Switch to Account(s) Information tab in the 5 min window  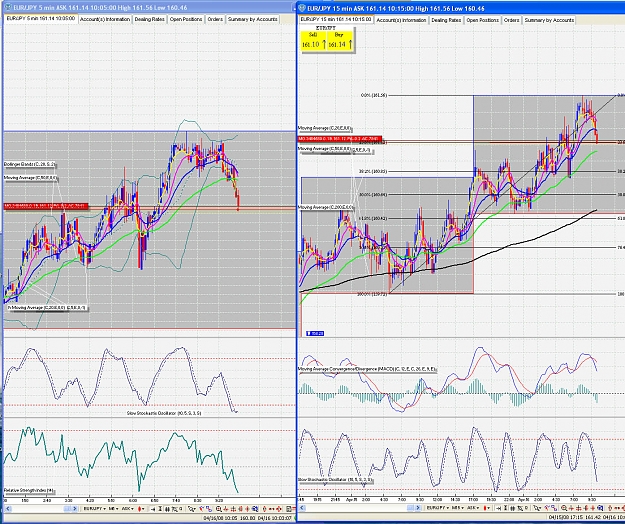point(105,19)
